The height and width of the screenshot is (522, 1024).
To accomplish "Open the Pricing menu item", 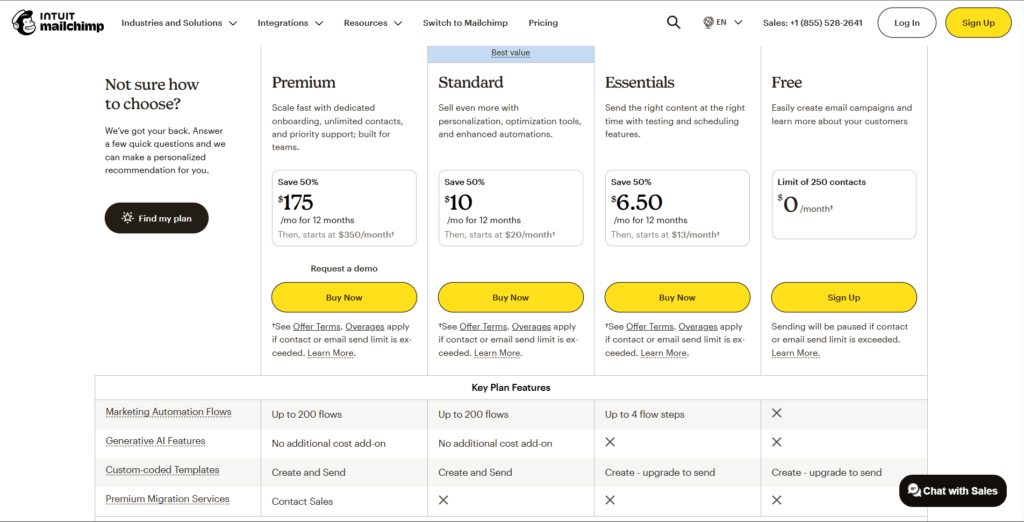I will click(543, 23).
